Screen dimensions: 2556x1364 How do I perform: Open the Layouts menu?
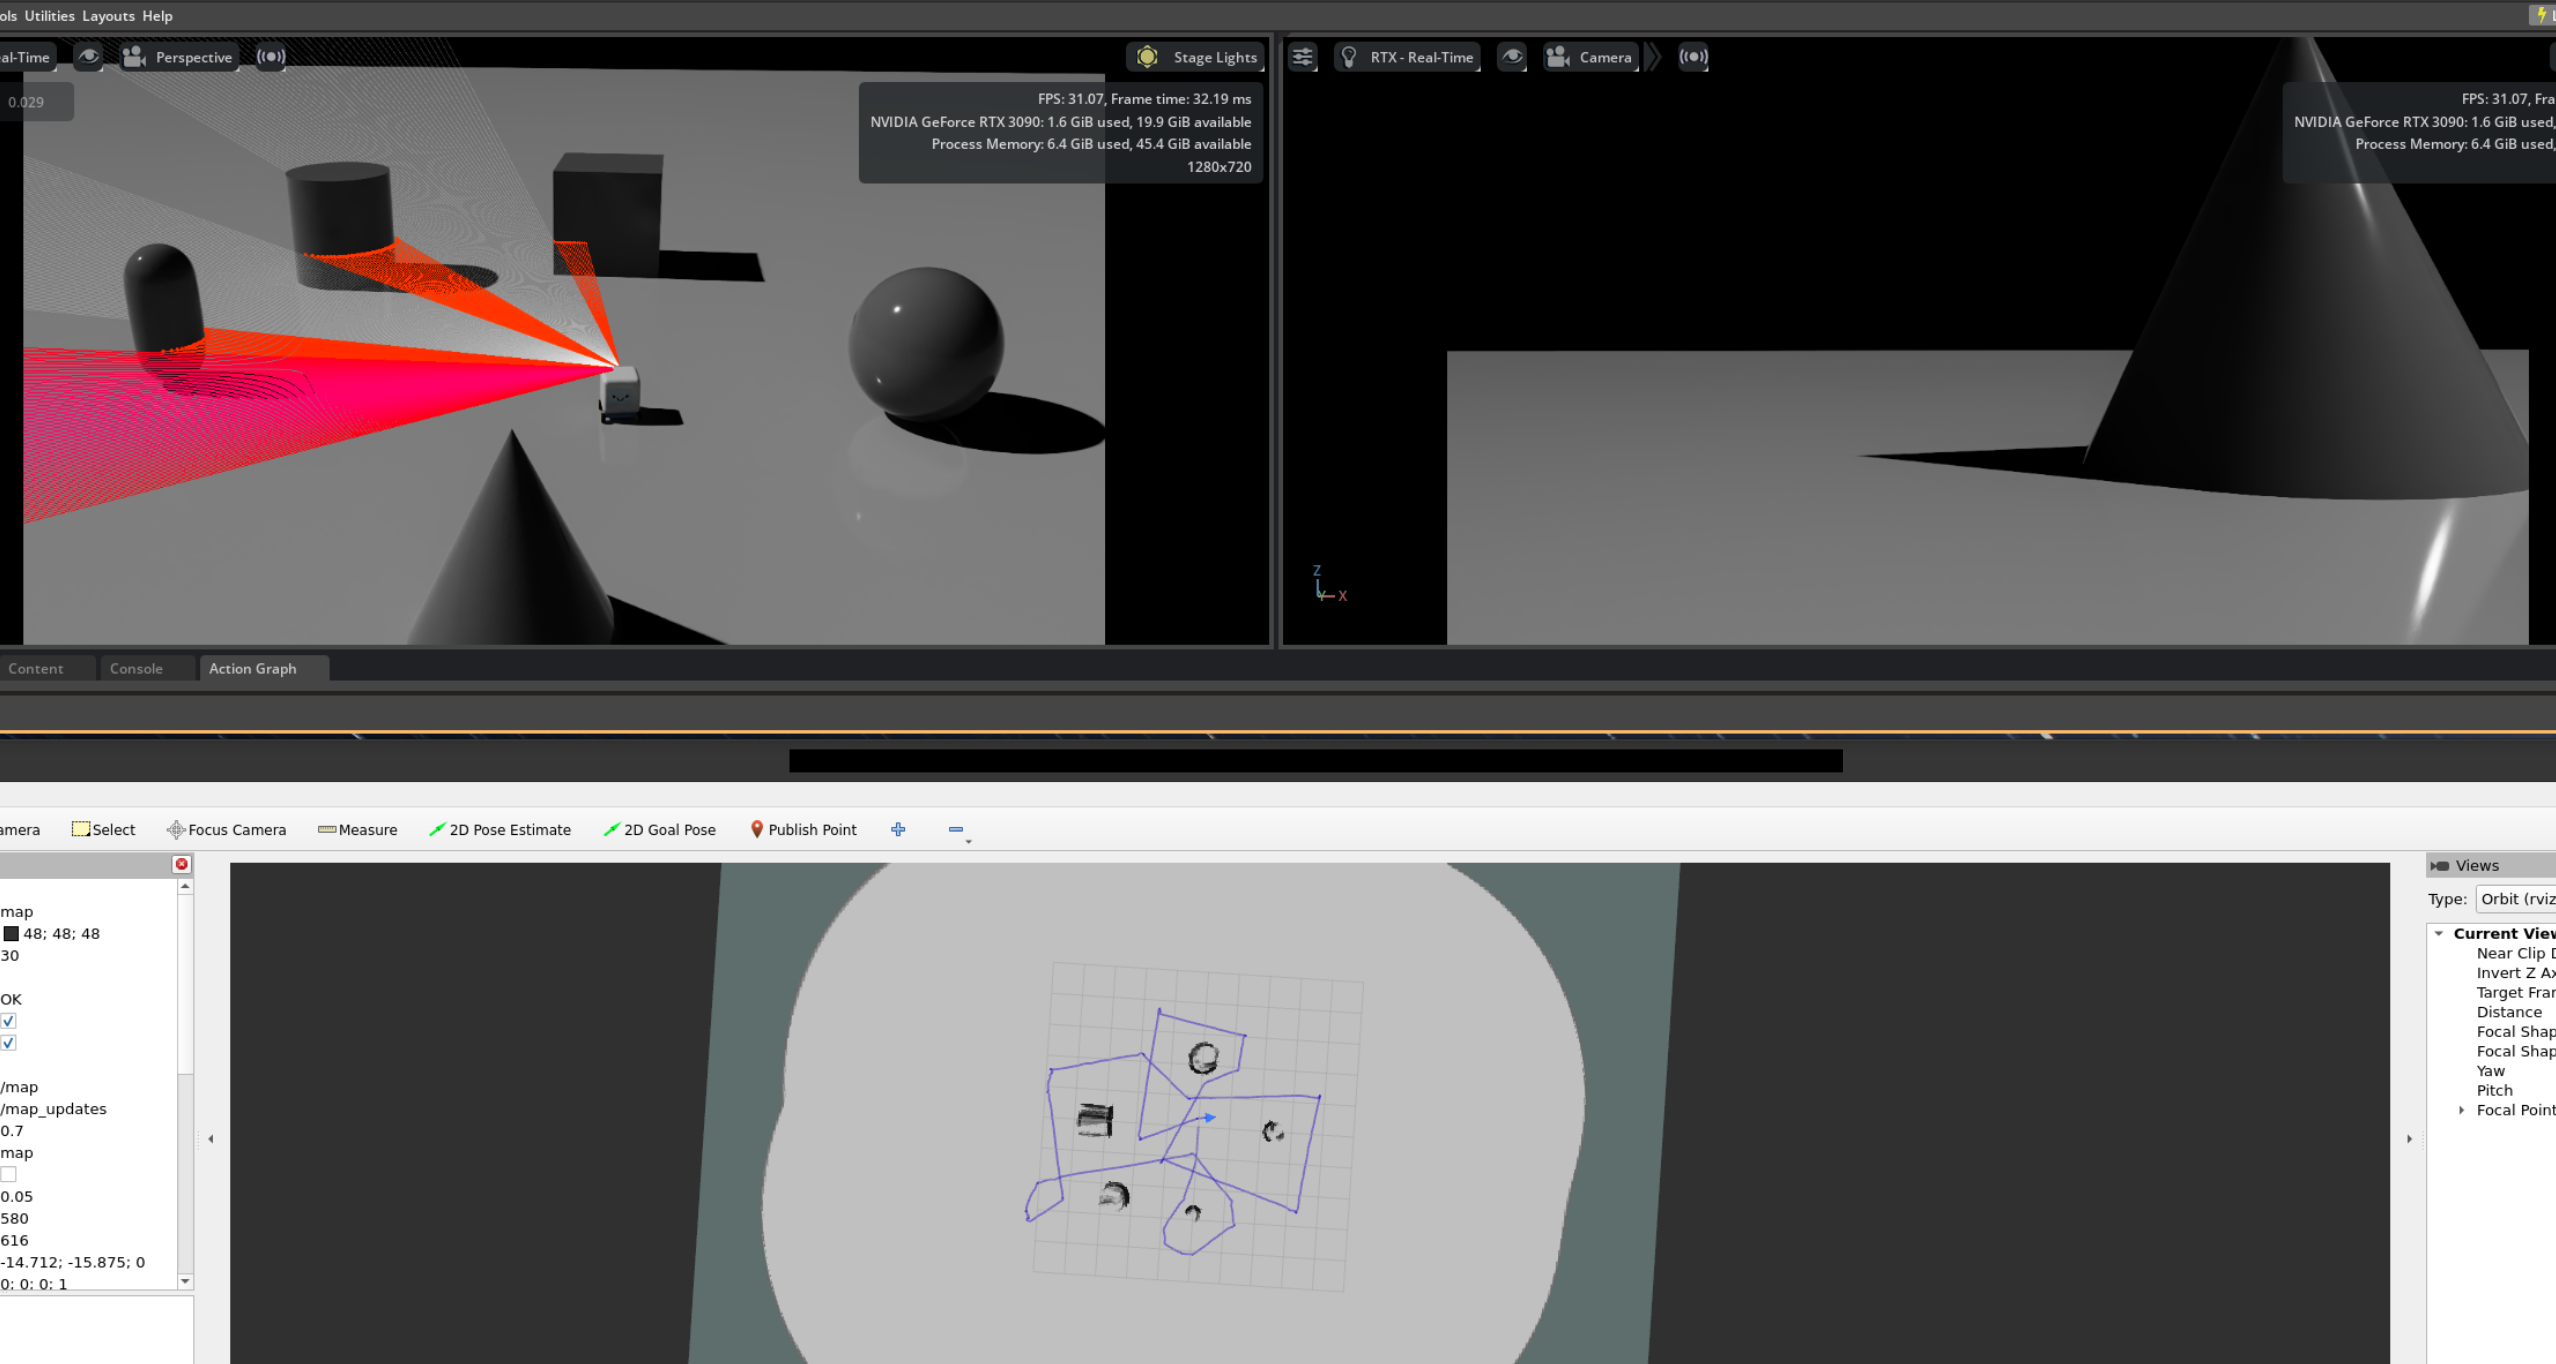point(108,16)
